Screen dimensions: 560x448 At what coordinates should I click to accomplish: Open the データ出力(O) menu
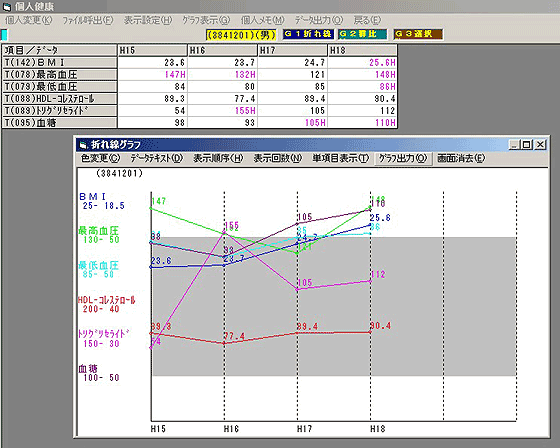(319, 20)
